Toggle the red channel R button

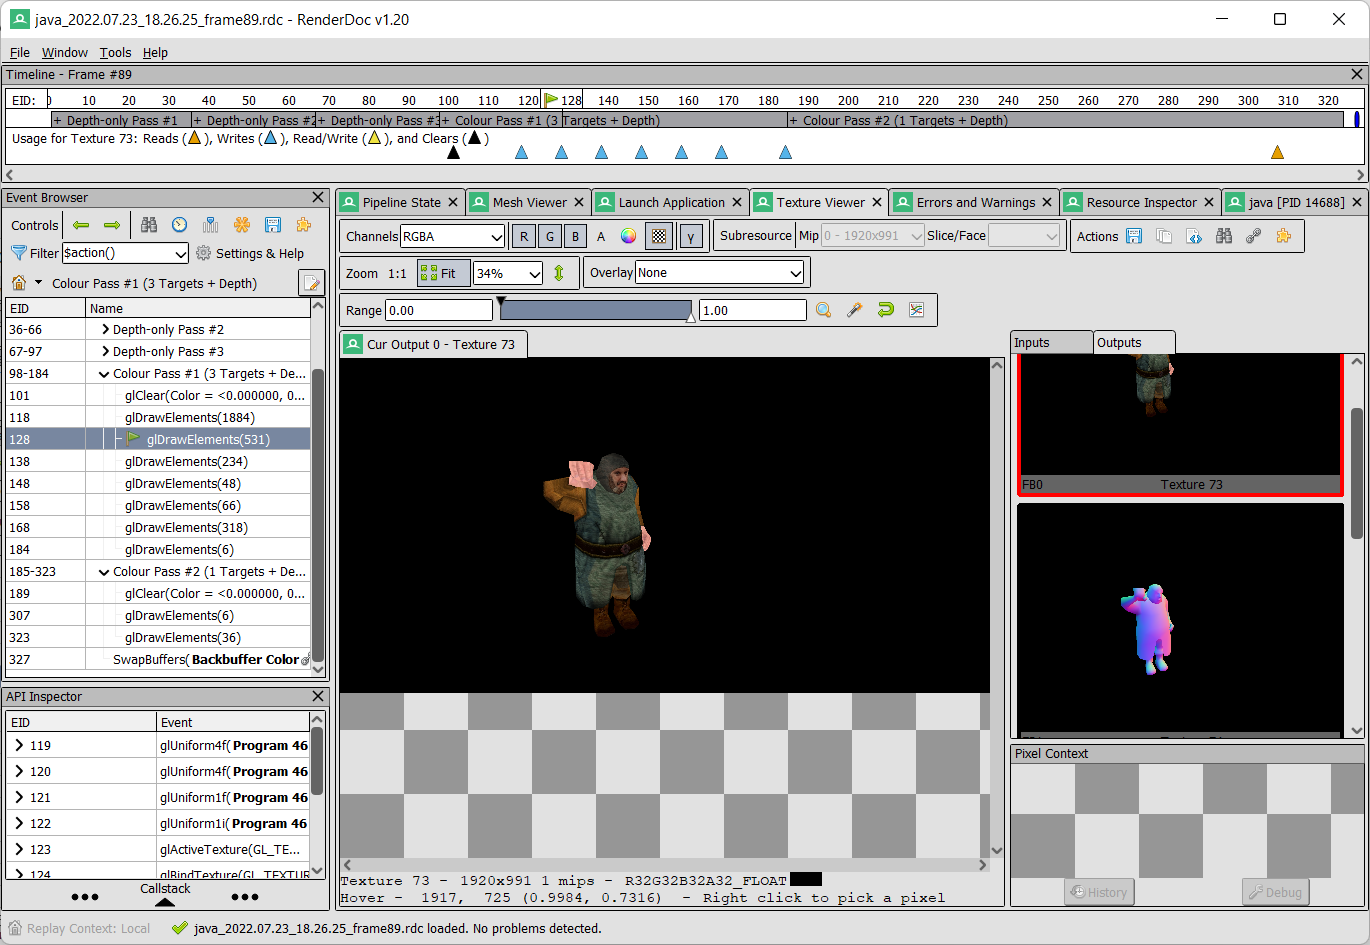[524, 237]
